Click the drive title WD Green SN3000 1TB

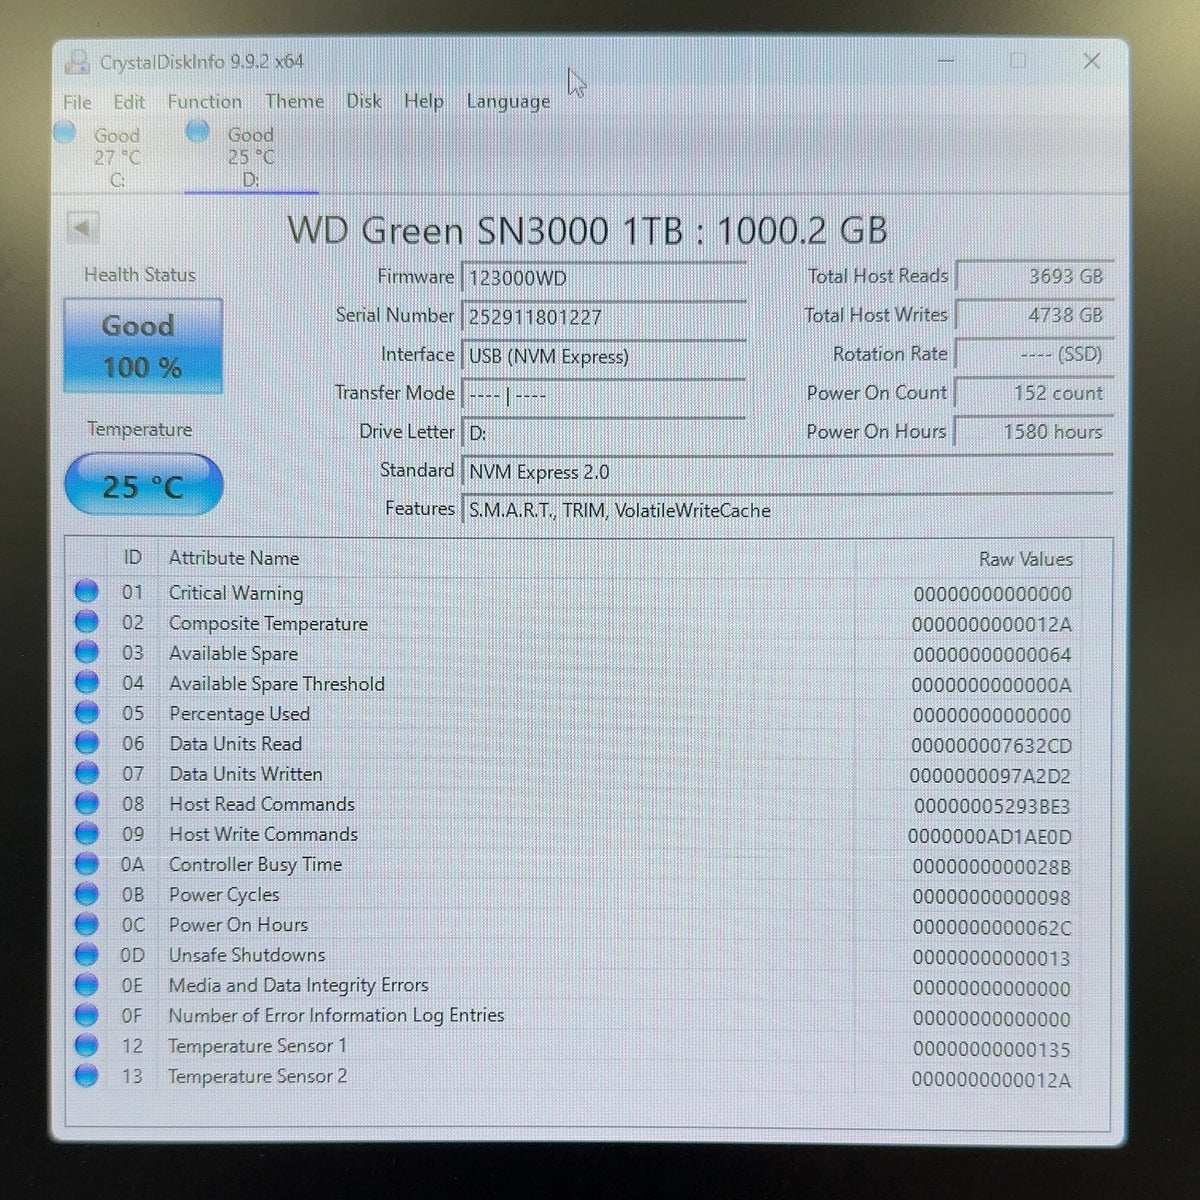(x=485, y=231)
